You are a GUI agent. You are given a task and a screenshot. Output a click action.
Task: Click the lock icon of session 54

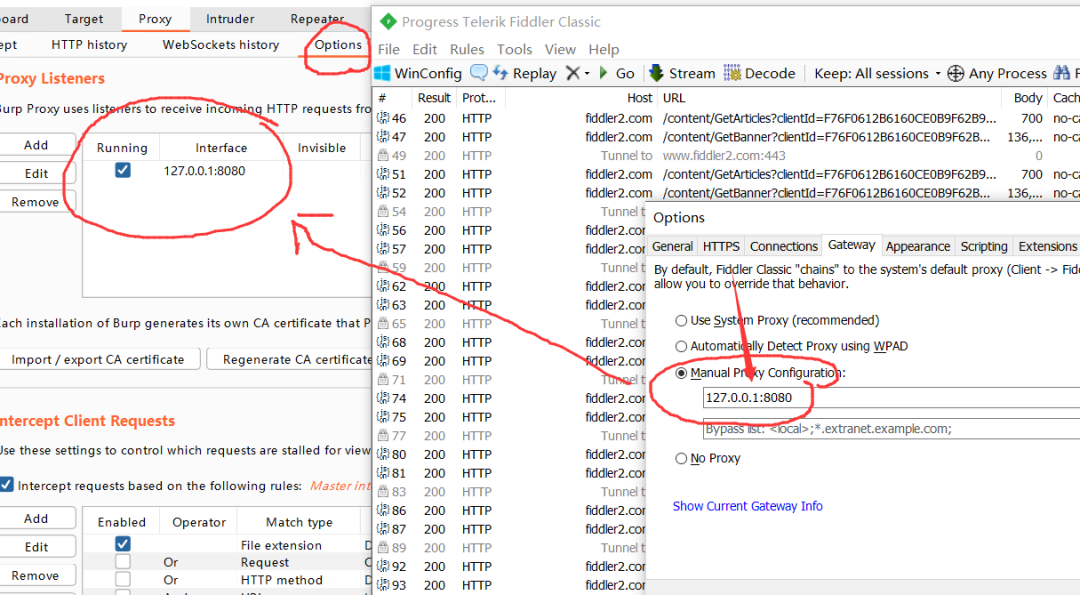(x=383, y=211)
